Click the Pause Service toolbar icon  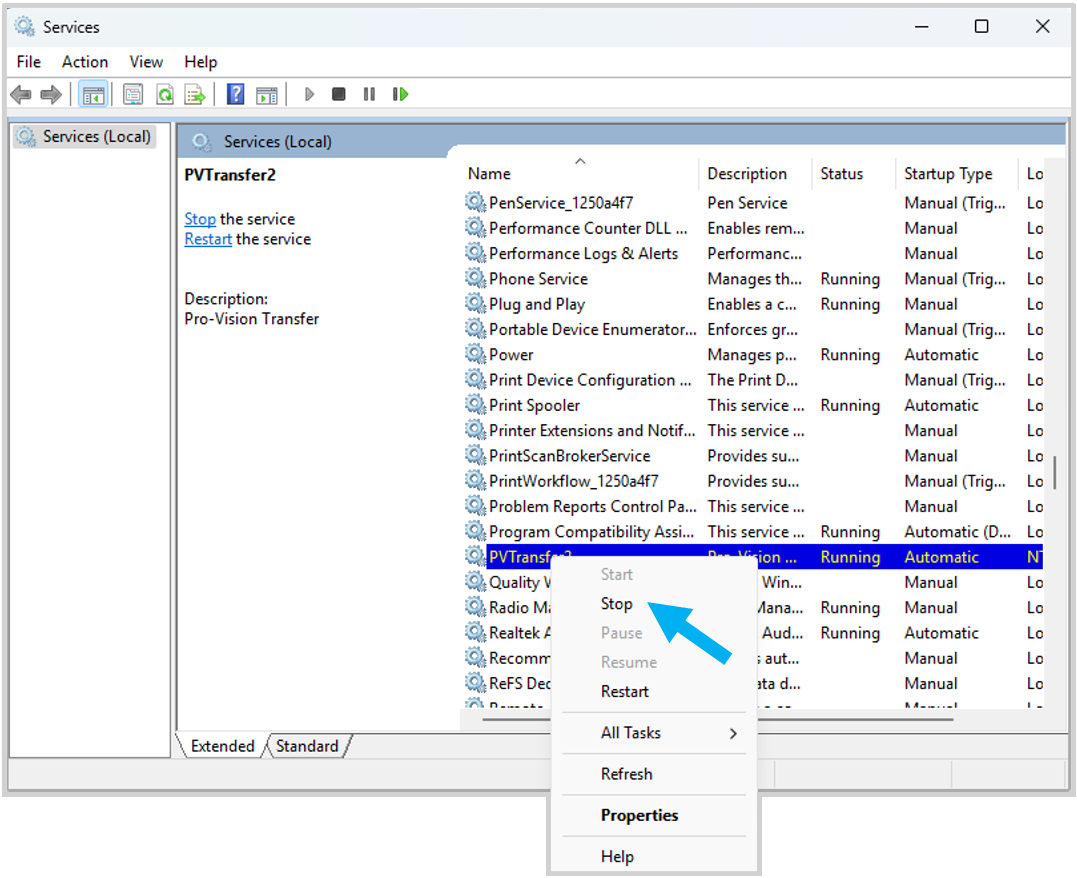tap(370, 94)
